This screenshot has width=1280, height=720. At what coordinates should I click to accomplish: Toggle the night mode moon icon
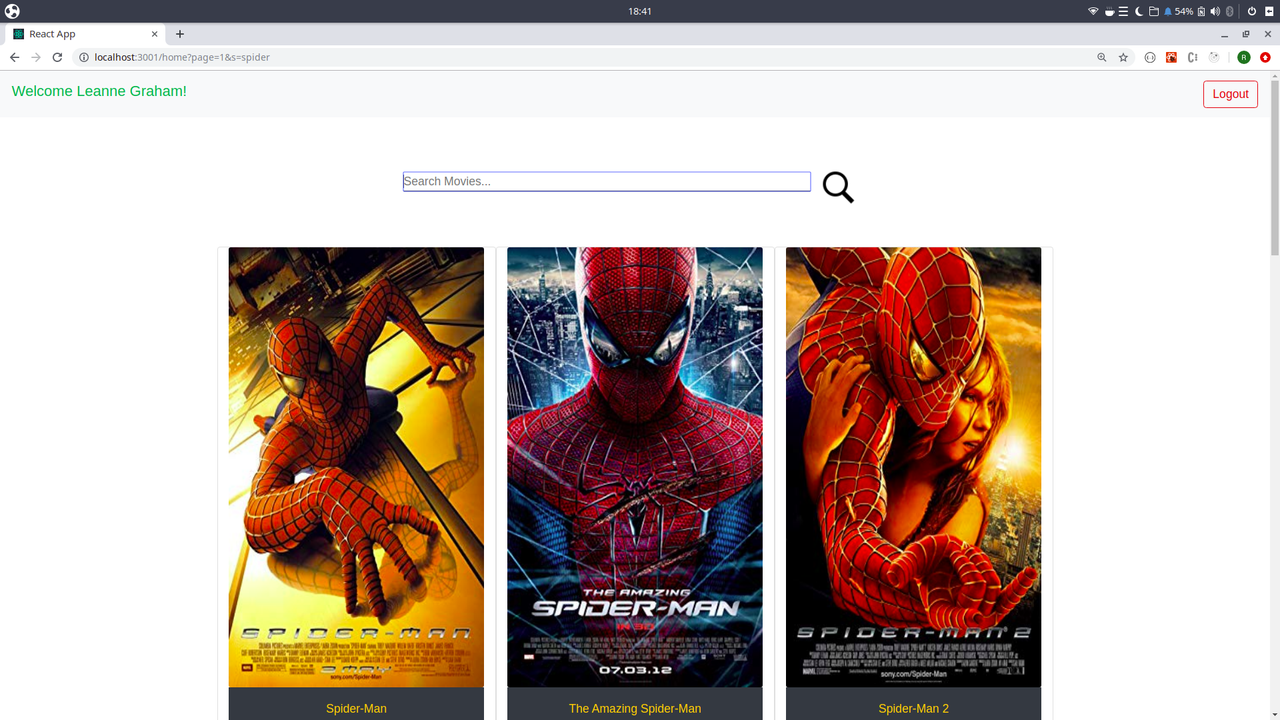(1138, 11)
